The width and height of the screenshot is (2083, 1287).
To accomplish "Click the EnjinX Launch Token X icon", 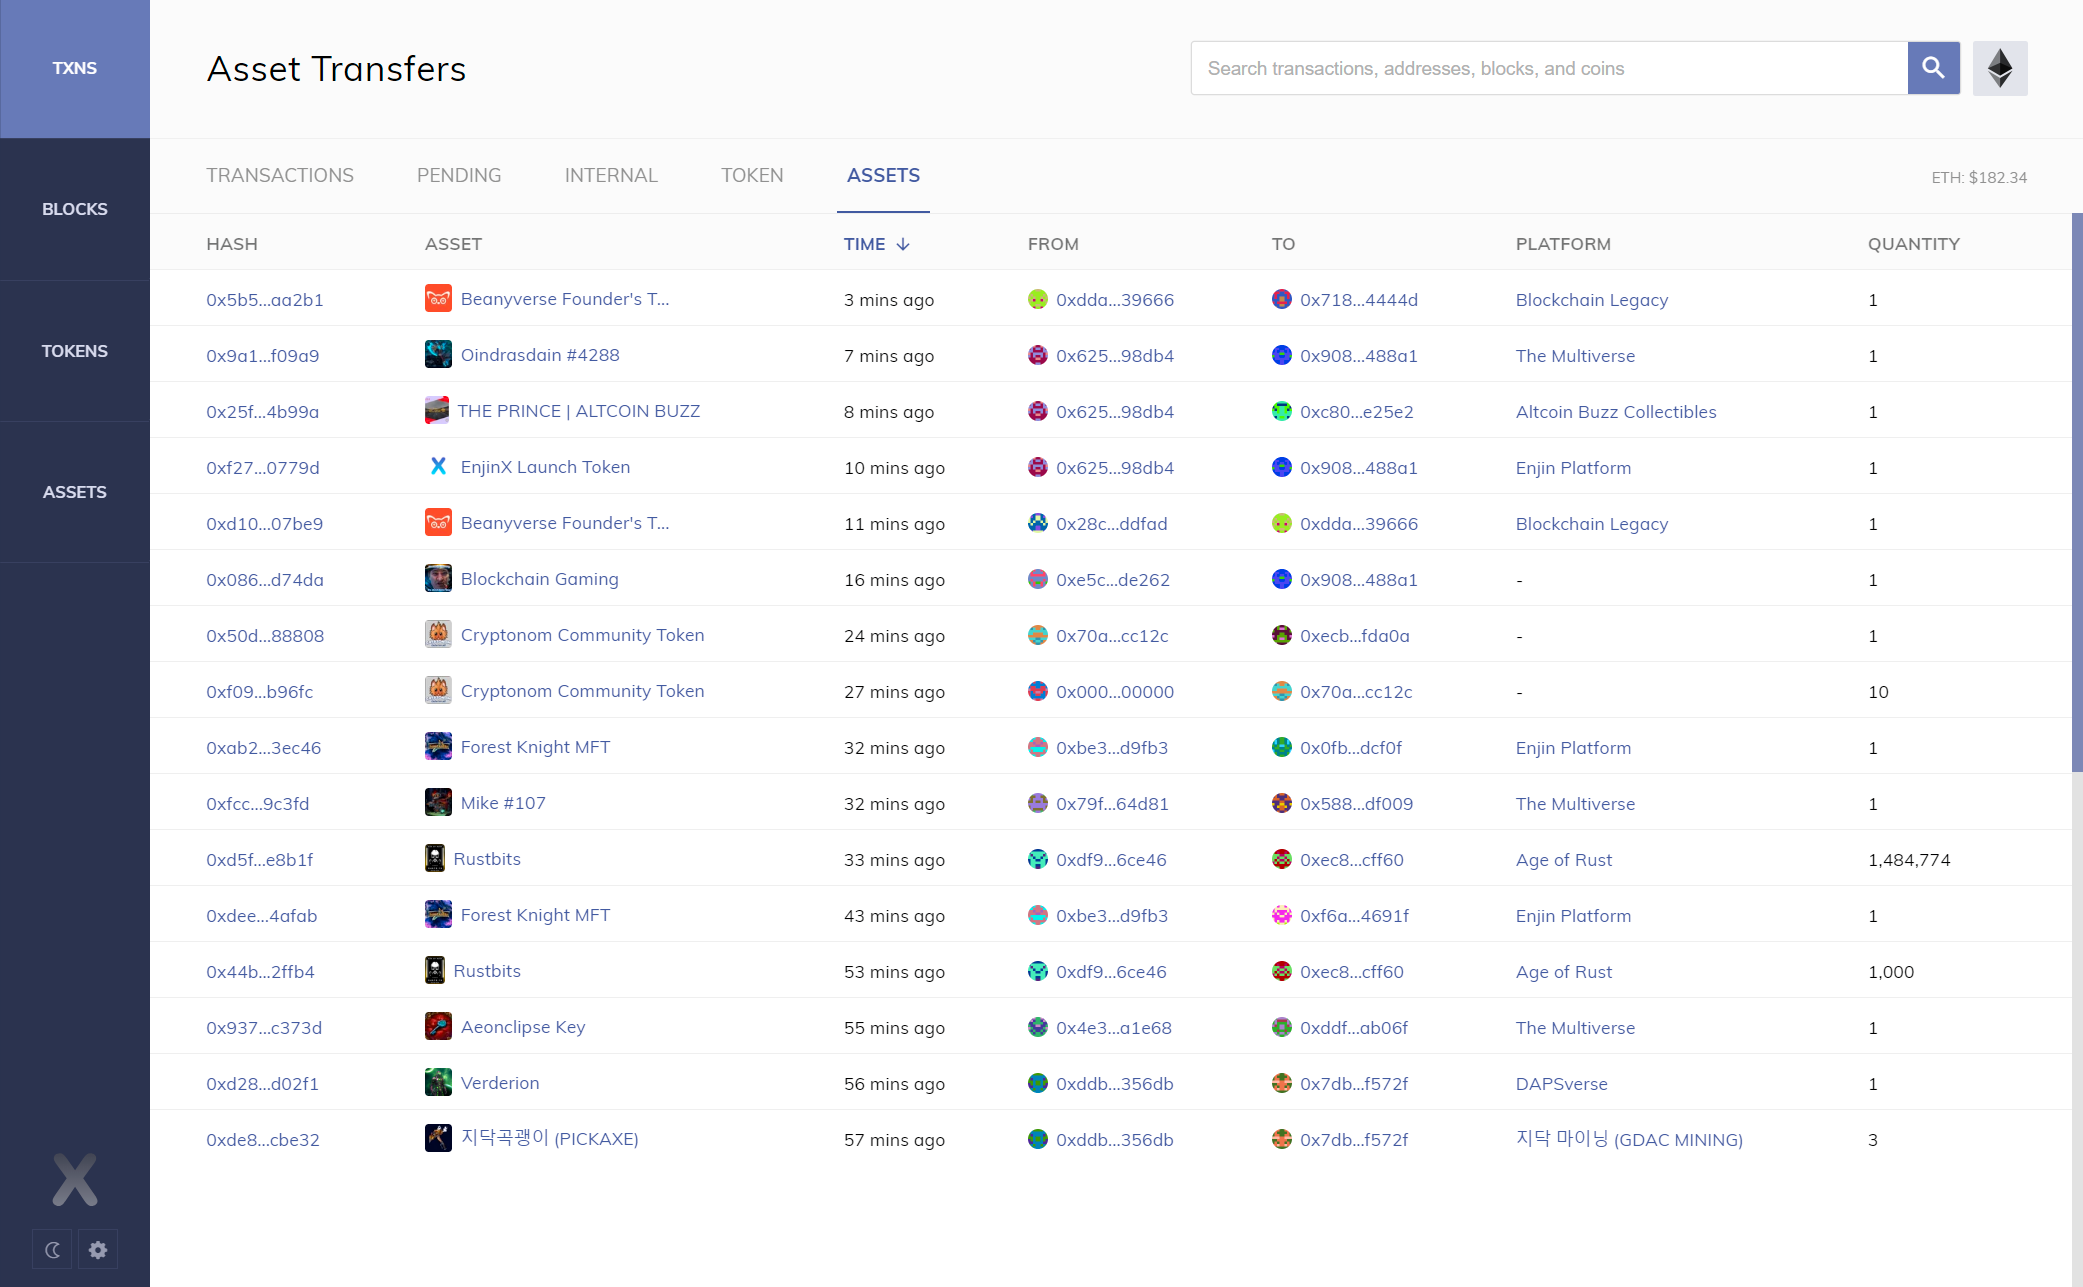I will (x=438, y=467).
